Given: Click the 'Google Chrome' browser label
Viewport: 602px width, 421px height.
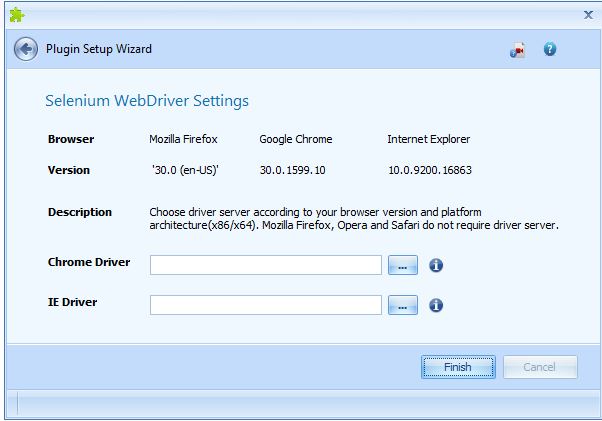Looking at the screenshot, I should (x=296, y=139).
